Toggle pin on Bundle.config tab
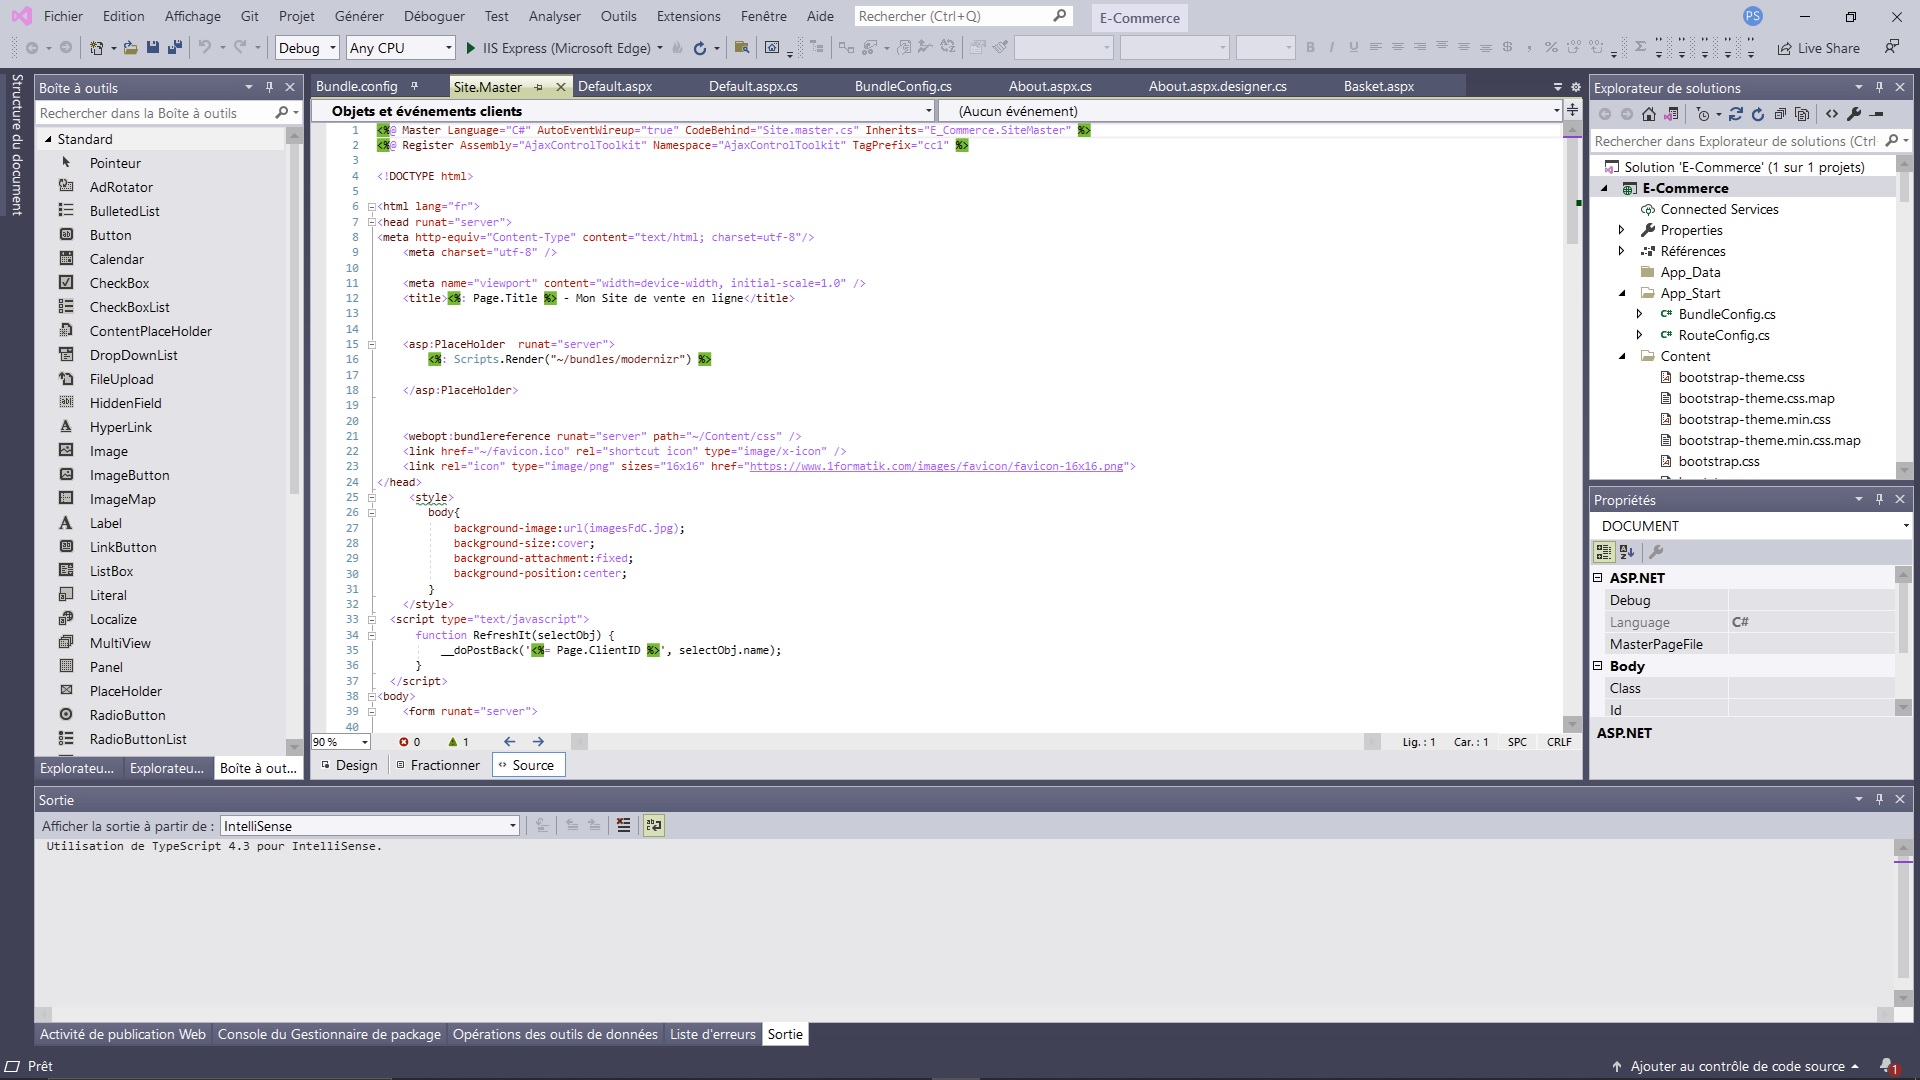Image resolution: width=1920 pixels, height=1080 pixels. click(x=414, y=86)
